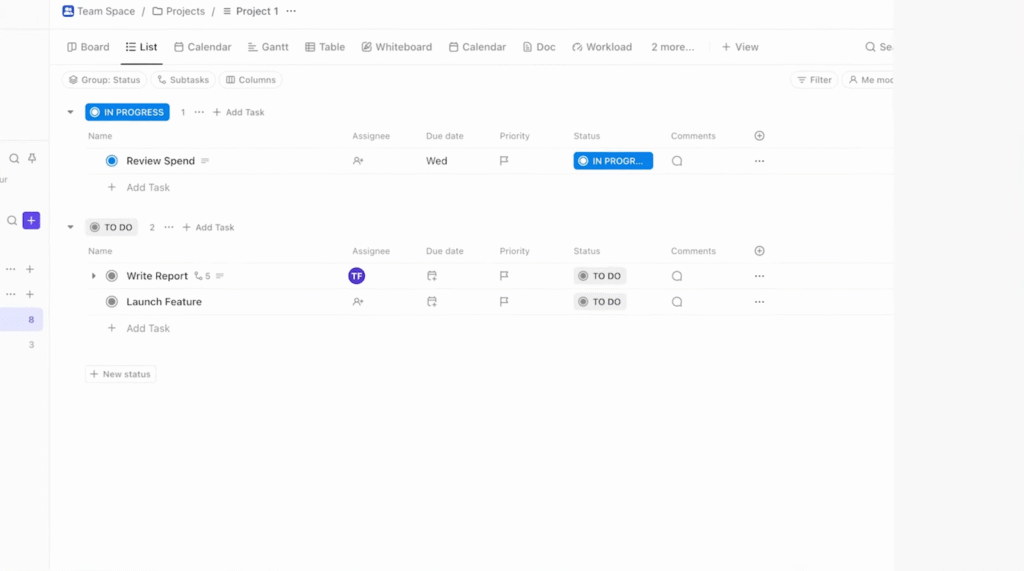Open the Gantt view tab

268,47
